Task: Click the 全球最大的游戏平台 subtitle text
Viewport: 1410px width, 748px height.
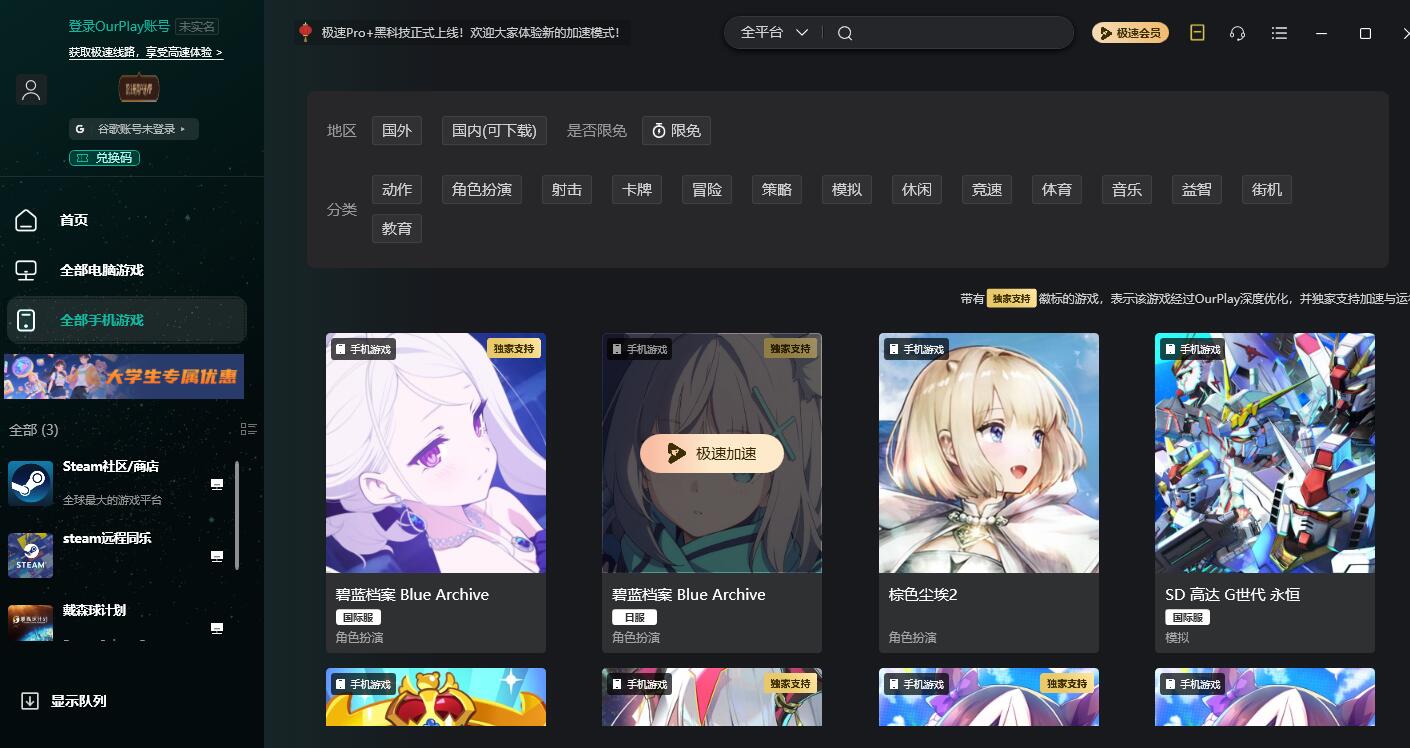Action: pyautogui.click(x=112, y=500)
